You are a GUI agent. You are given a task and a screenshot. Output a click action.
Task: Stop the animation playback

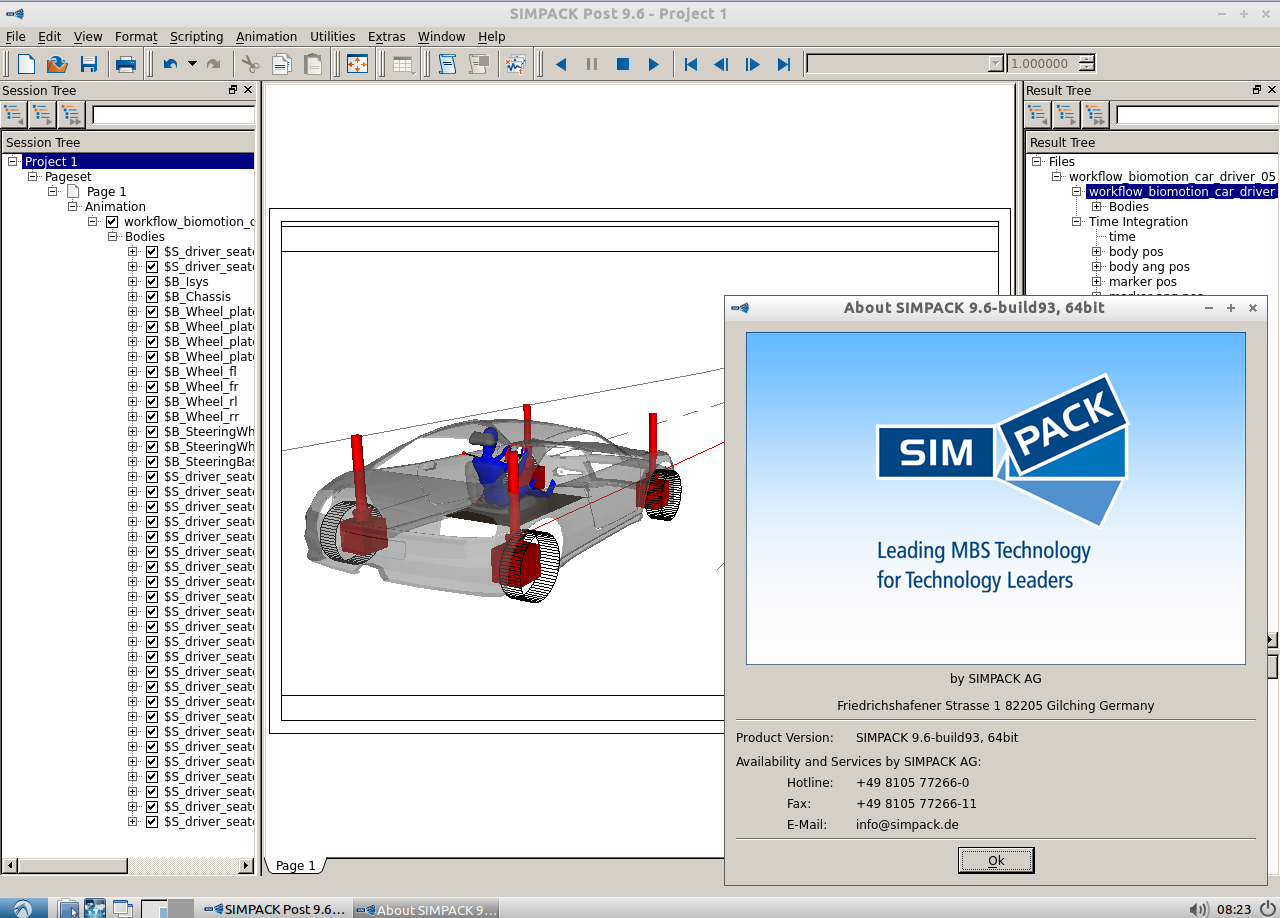pyautogui.click(x=623, y=64)
